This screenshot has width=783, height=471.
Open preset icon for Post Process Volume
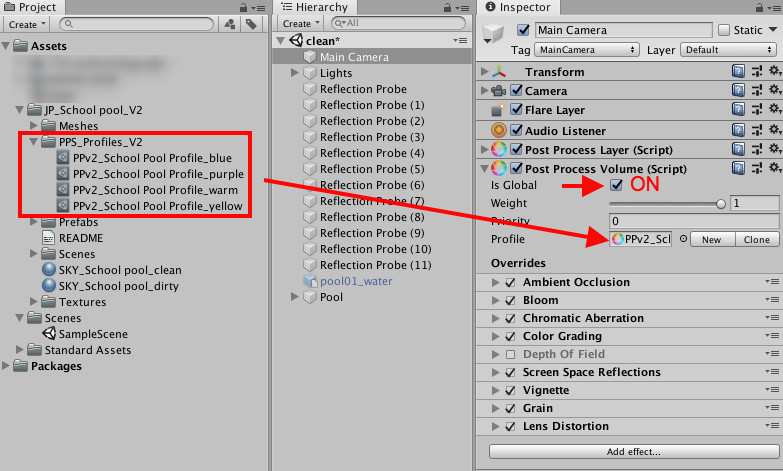pyautogui.click(x=757, y=168)
